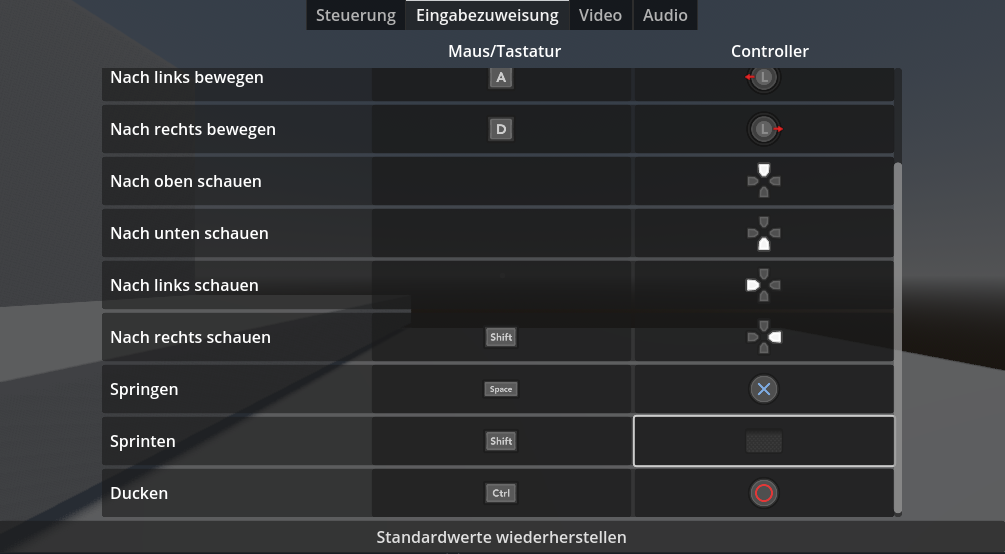Click the Ctrl key binding for Ducken
Image resolution: width=1005 pixels, height=554 pixels.
[x=501, y=493]
